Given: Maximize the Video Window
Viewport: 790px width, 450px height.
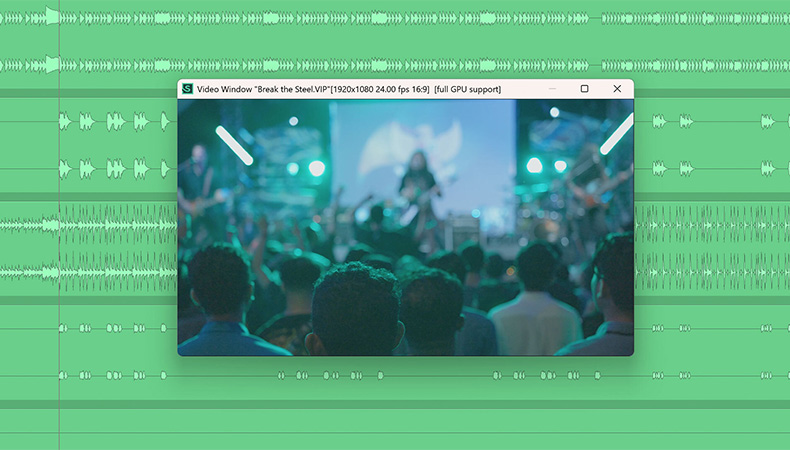Looking at the screenshot, I should pyautogui.click(x=584, y=89).
